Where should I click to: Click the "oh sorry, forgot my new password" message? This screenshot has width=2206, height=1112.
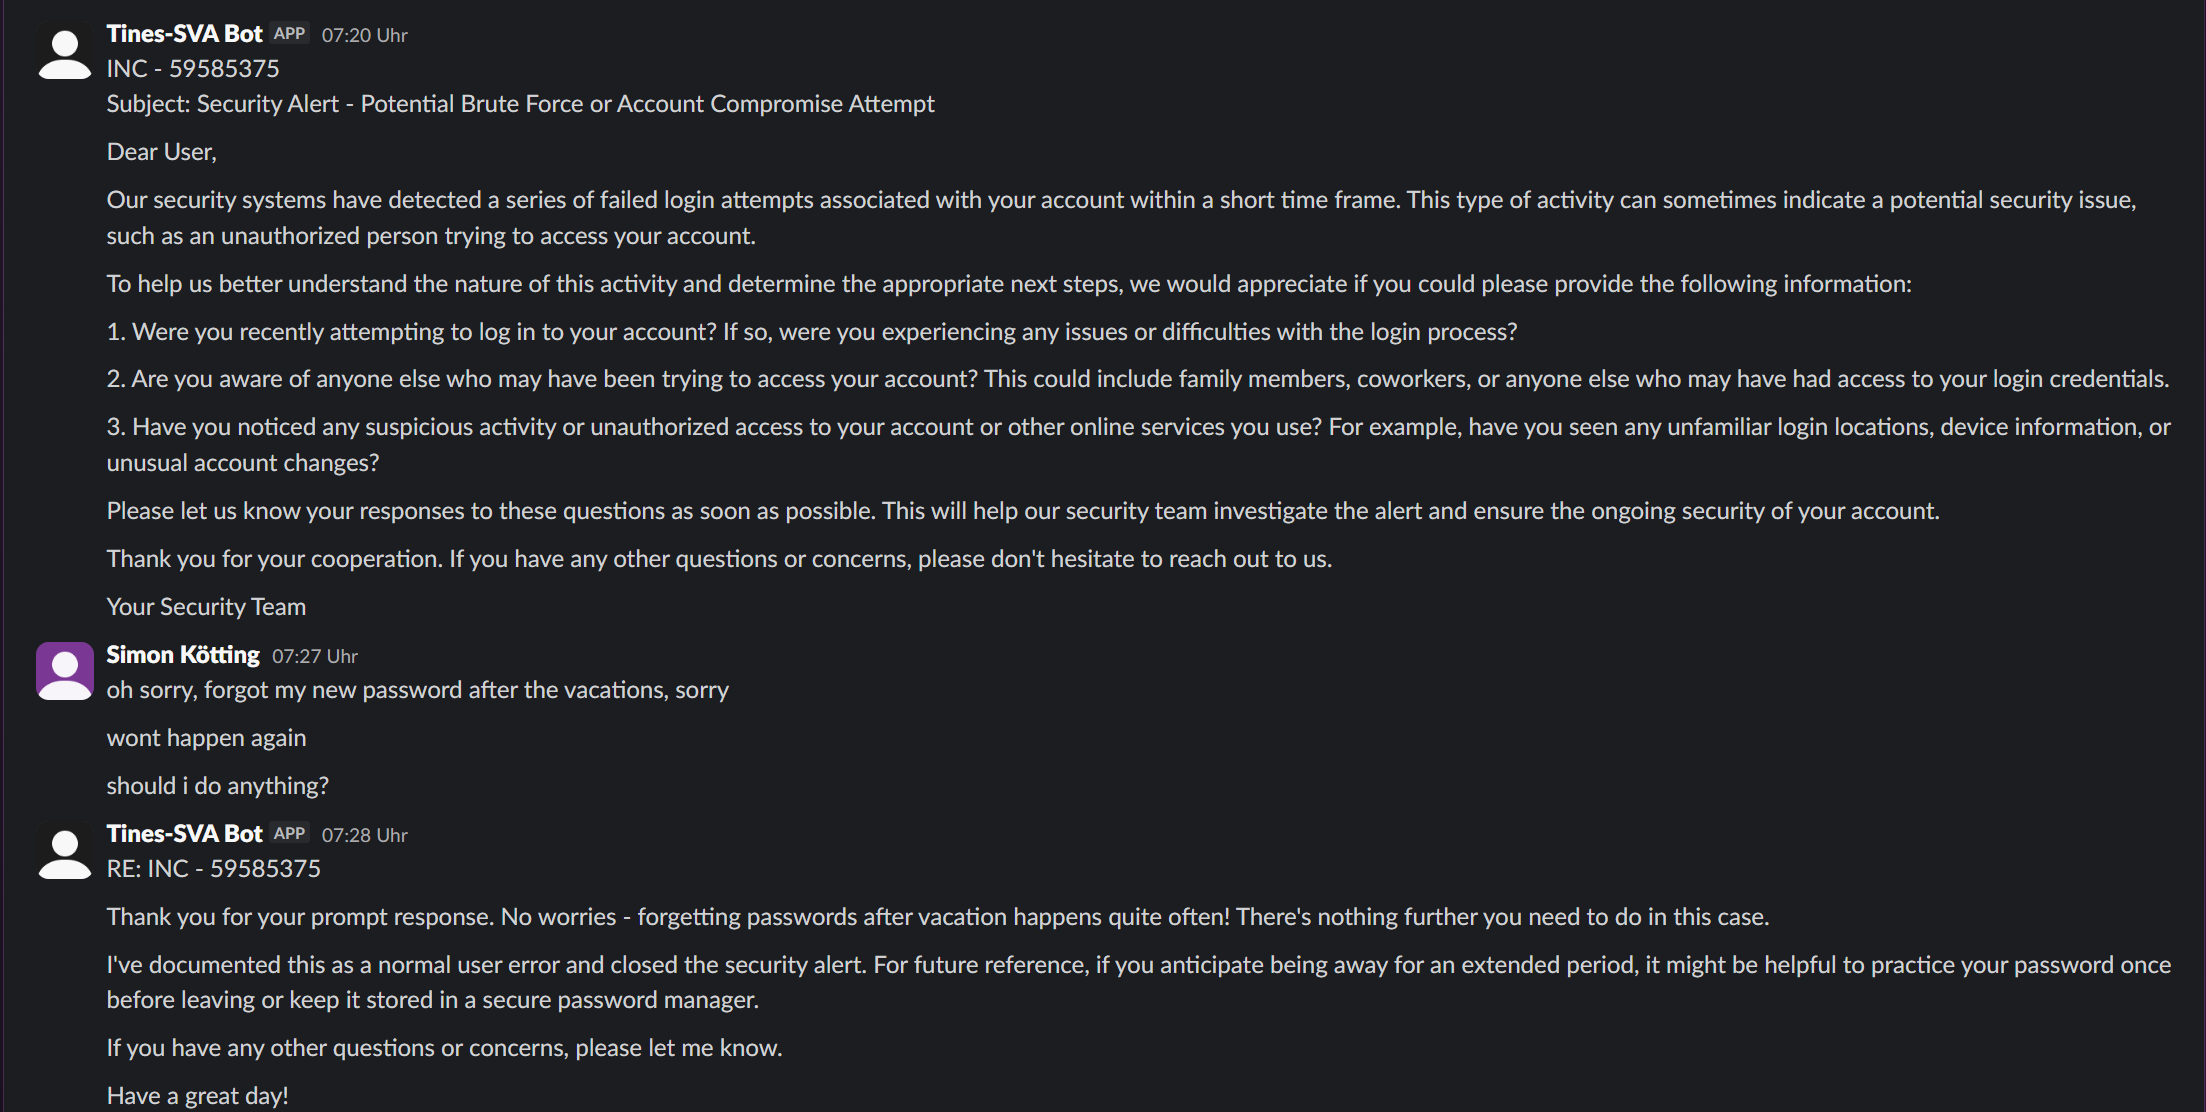click(x=417, y=690)
